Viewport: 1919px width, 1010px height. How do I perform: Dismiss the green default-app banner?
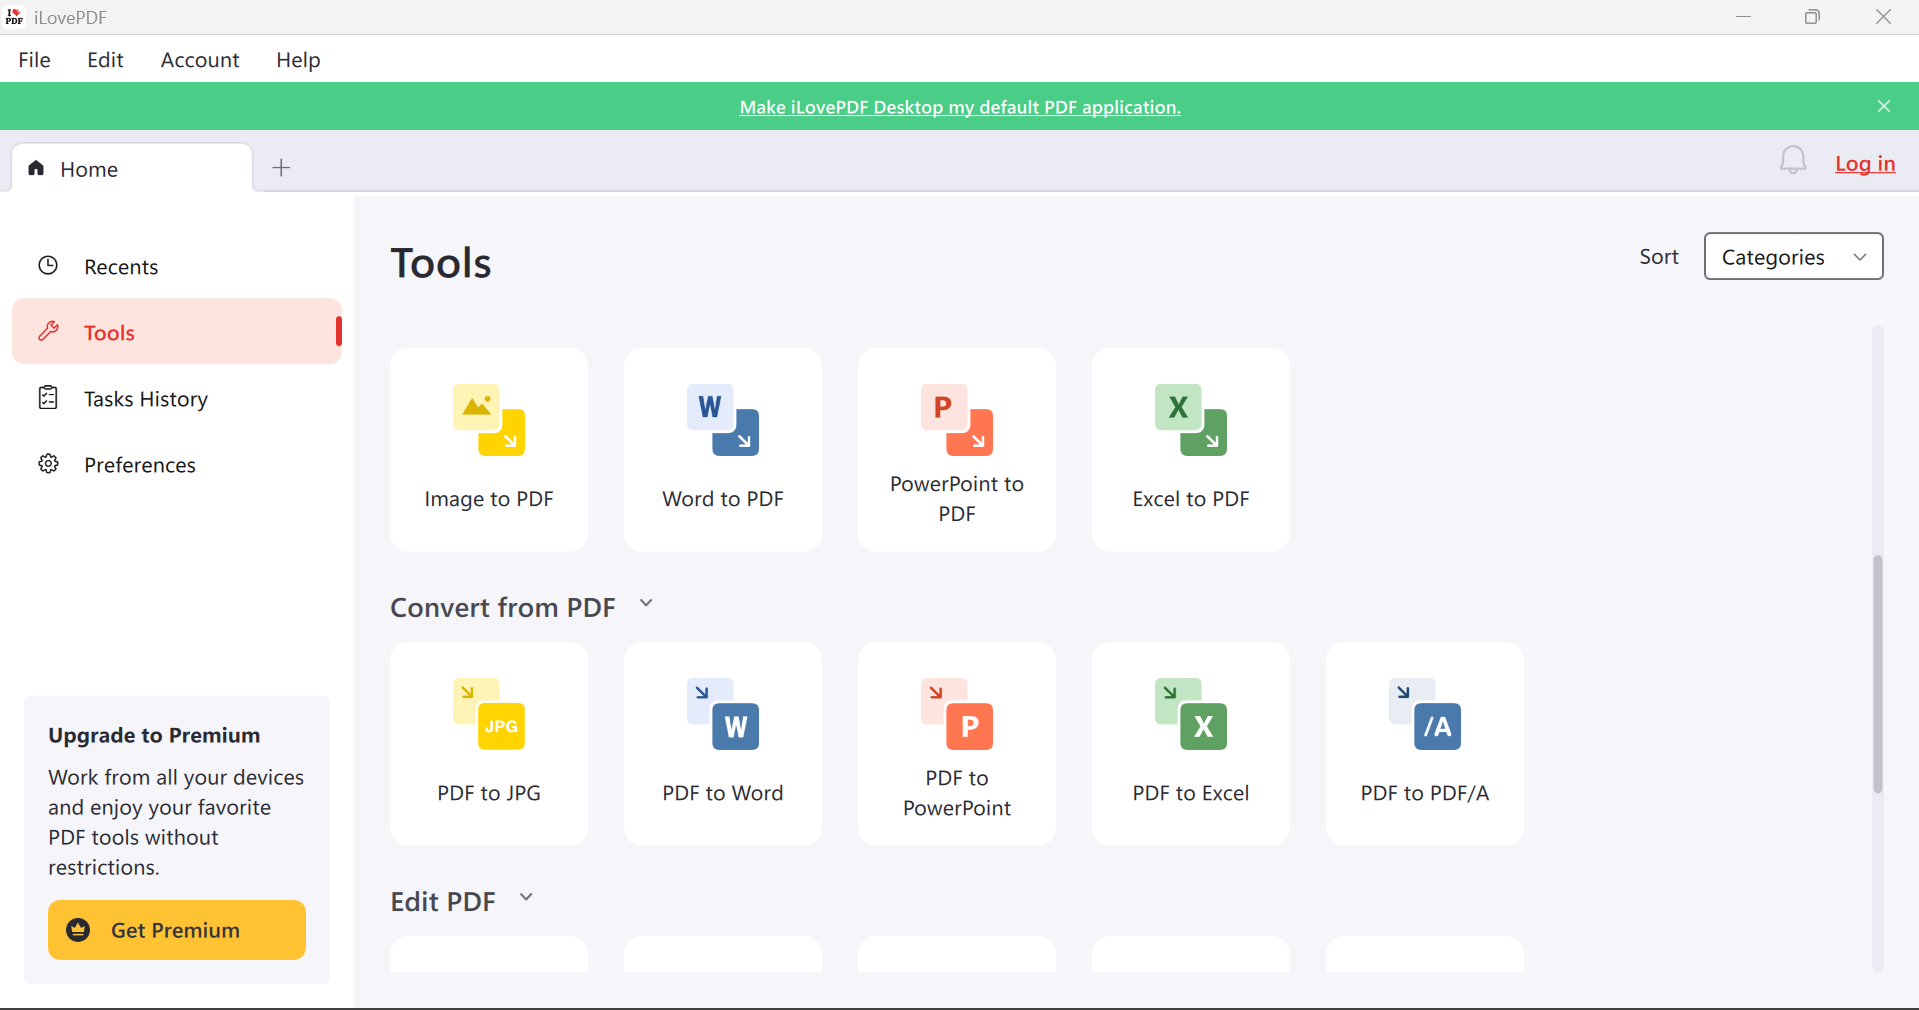click(x=1884, y=106)
